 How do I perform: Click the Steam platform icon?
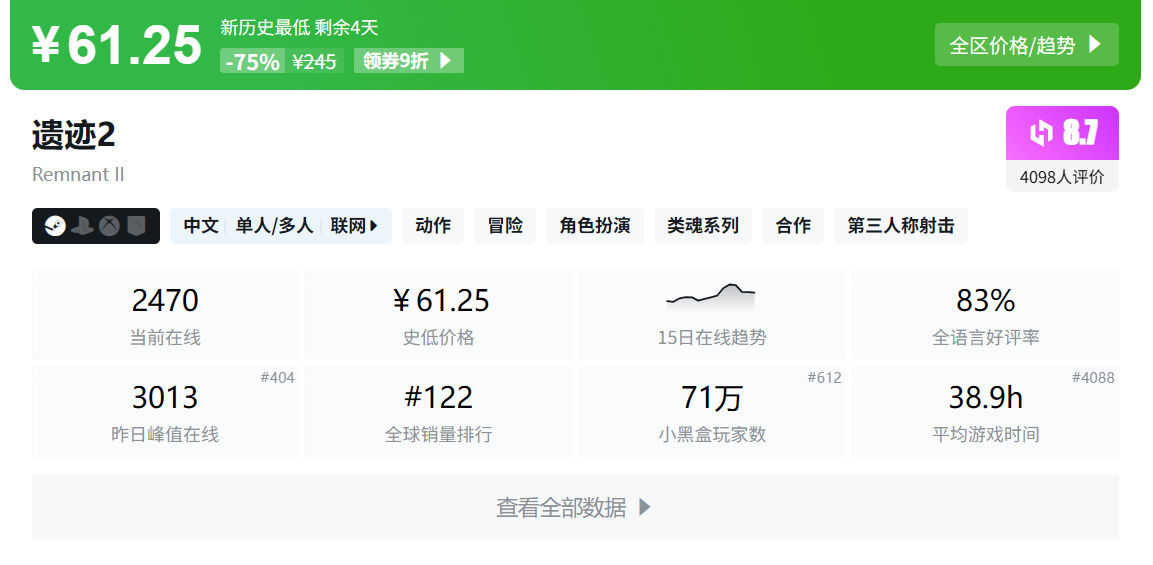56,226
